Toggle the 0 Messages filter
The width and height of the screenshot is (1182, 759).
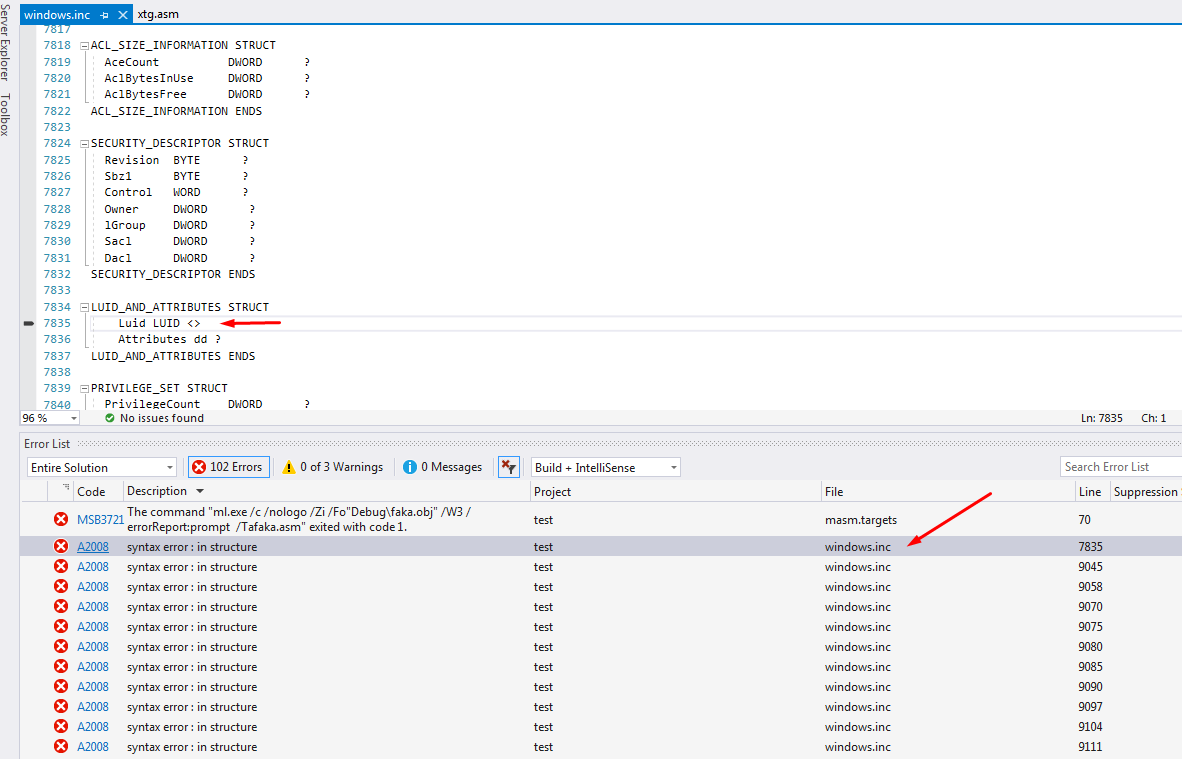click(x=442, y=467)
